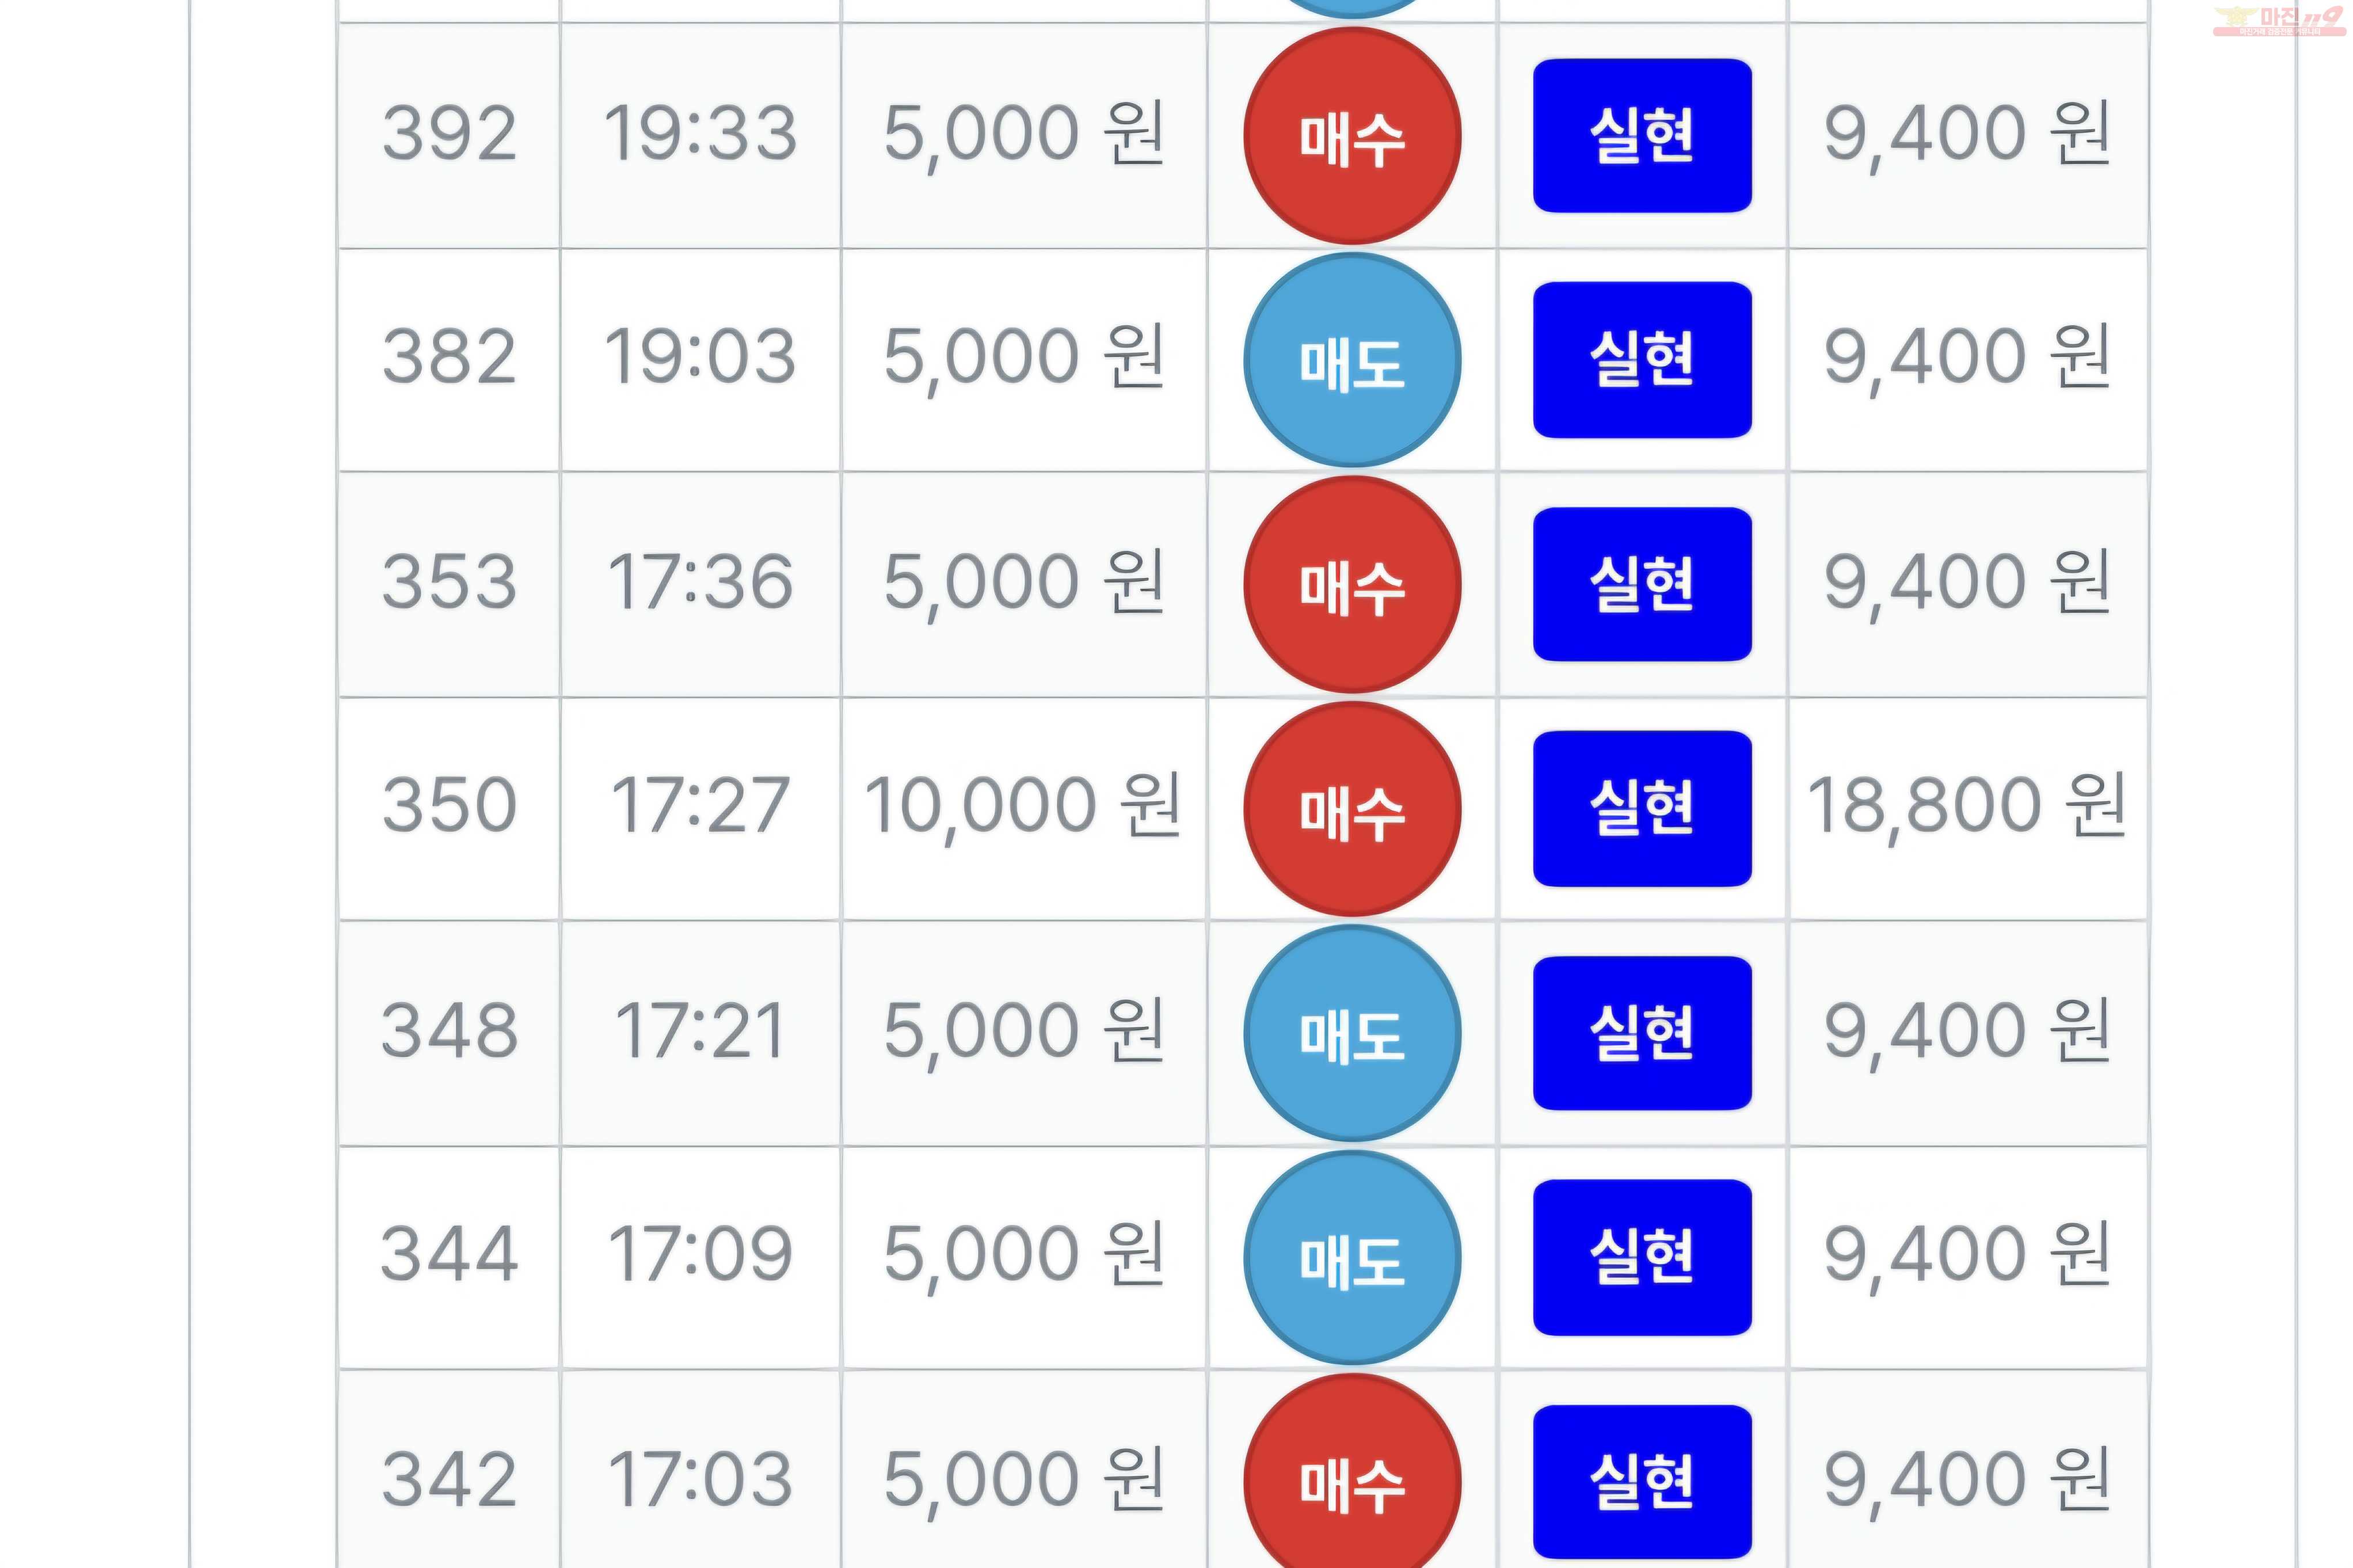The height and width of the screenshot is (1568, 2353).
Task: Click the 실현 button in row 342
Action: 1642,1481
